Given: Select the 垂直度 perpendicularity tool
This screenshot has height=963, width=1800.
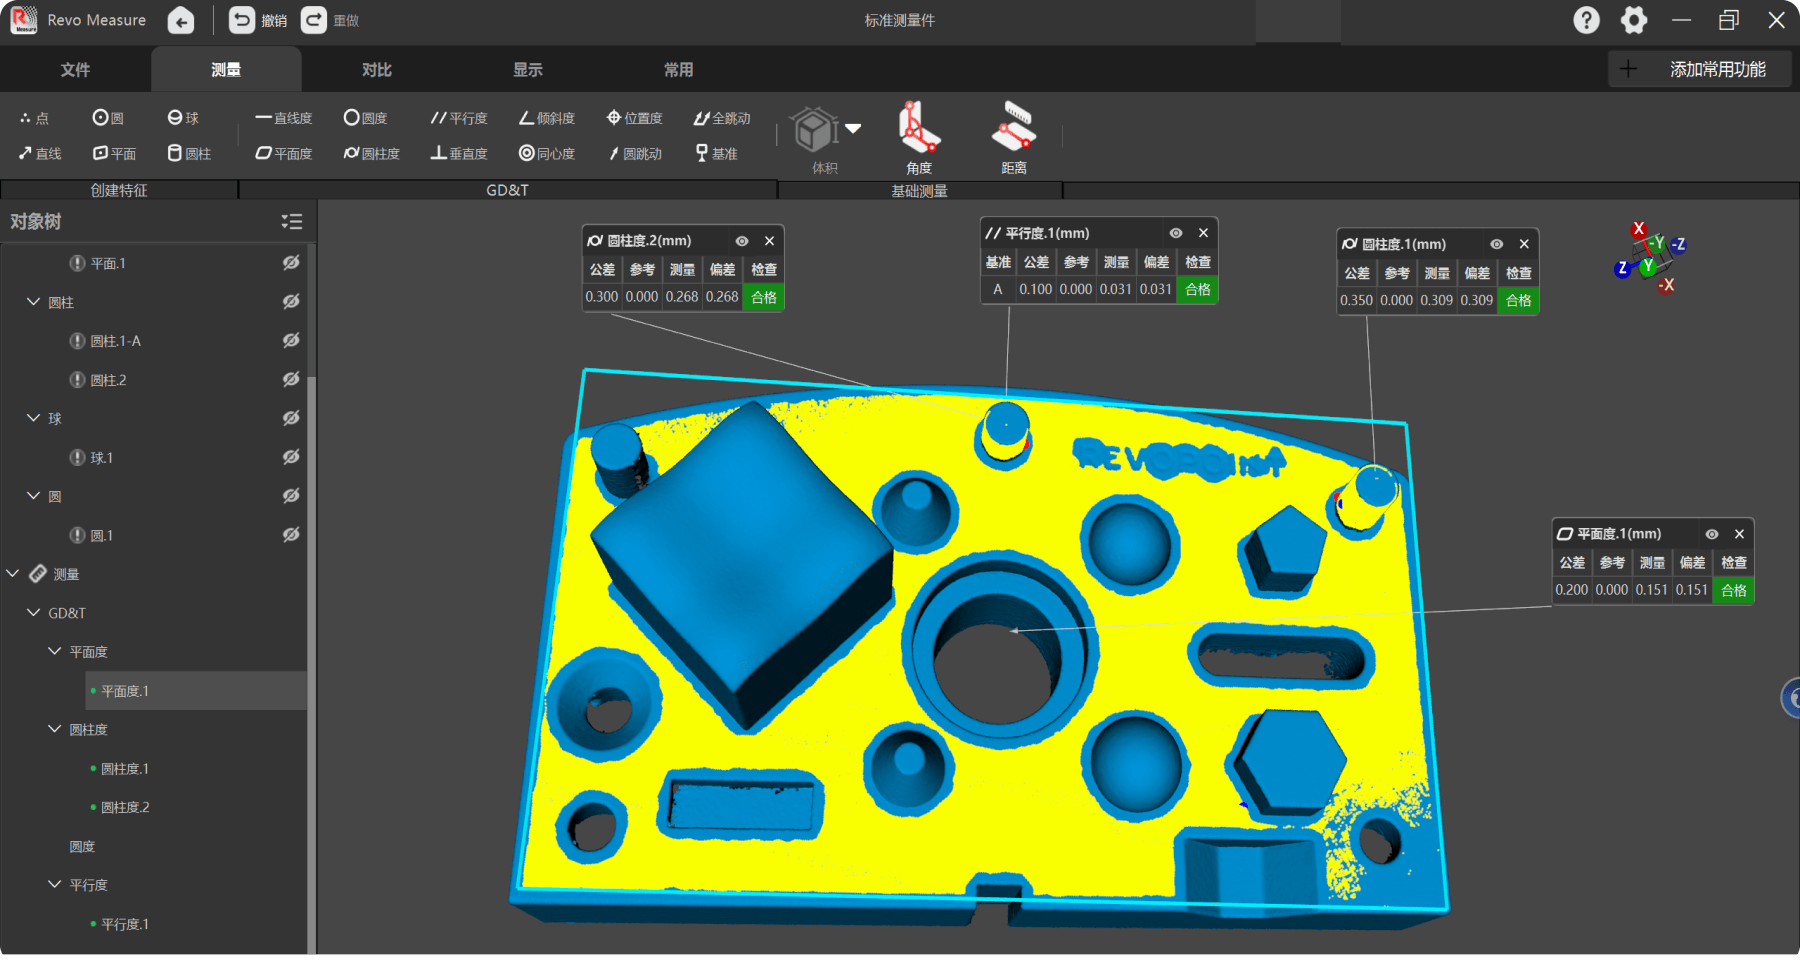Looking at the screenshot, I should click(459, 153).
